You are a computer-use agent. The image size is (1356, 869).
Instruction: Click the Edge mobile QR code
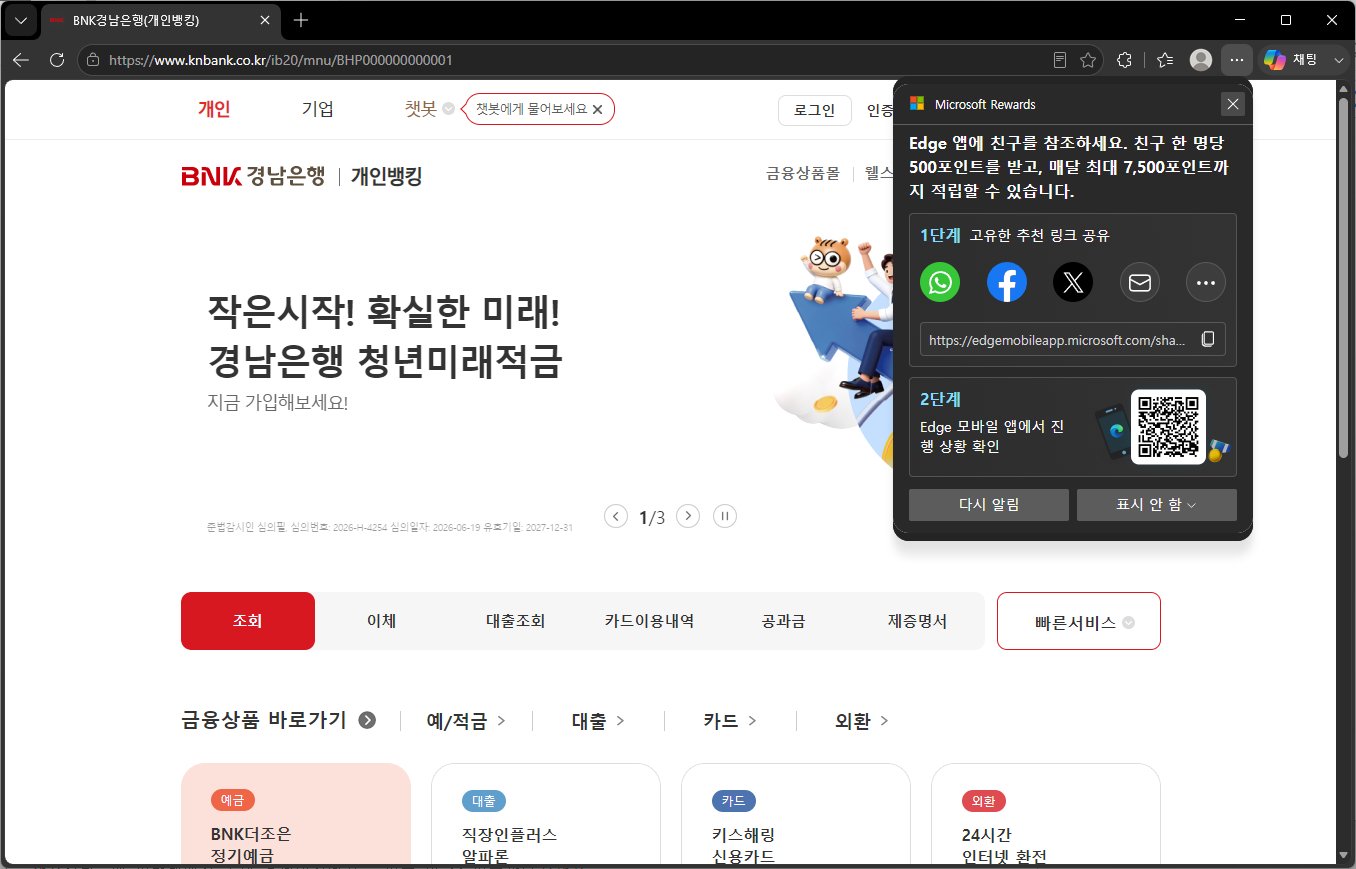[1168, 427]
